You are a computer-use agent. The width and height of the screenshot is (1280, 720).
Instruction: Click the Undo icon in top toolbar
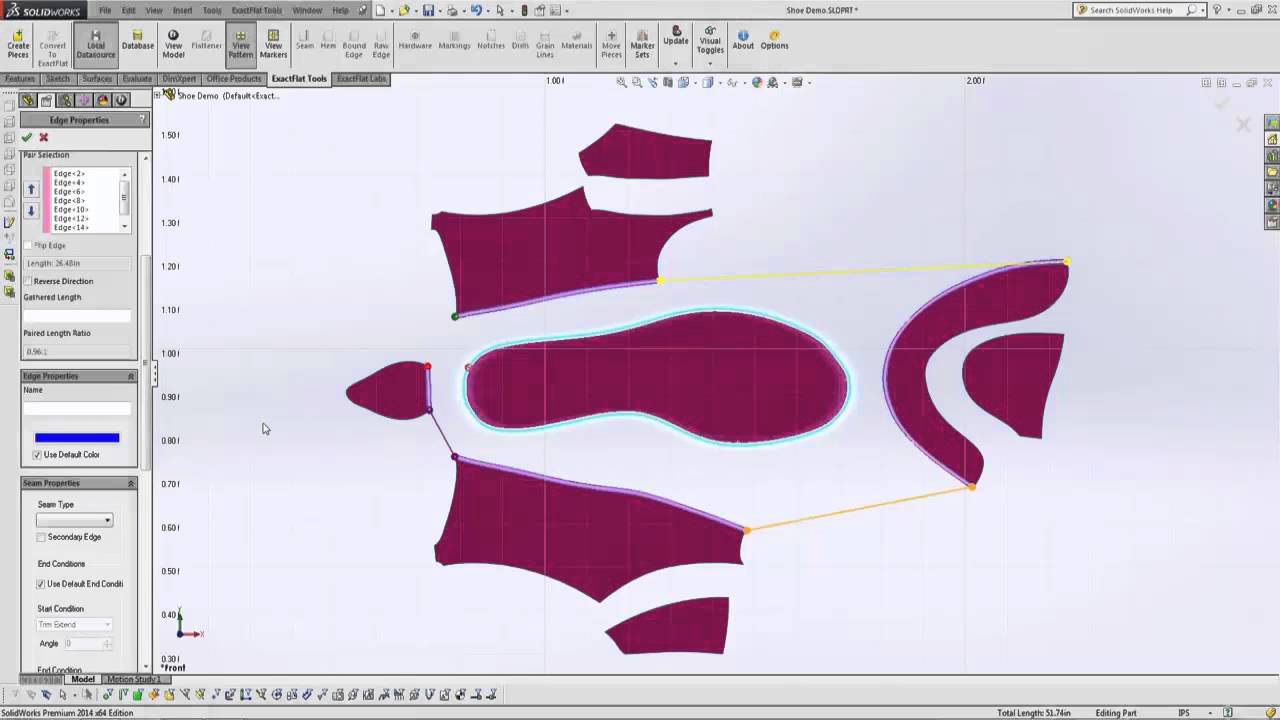476,10
